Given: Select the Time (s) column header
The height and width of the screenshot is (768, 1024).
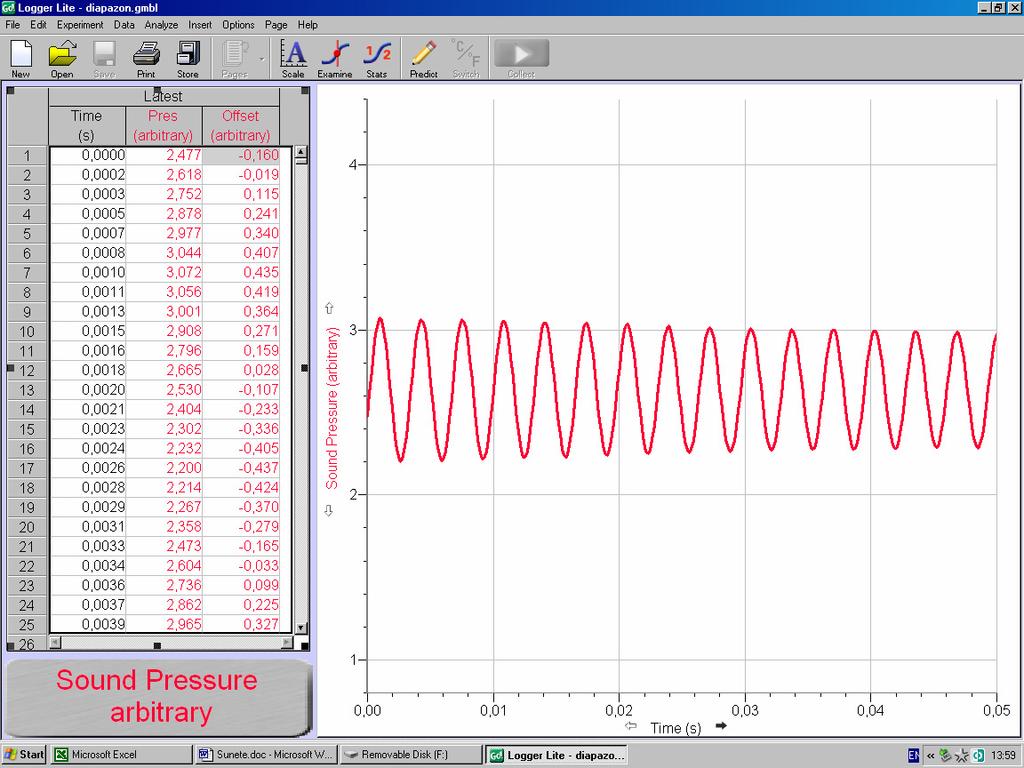Looking at the screenshot, I should click(86, 125).
